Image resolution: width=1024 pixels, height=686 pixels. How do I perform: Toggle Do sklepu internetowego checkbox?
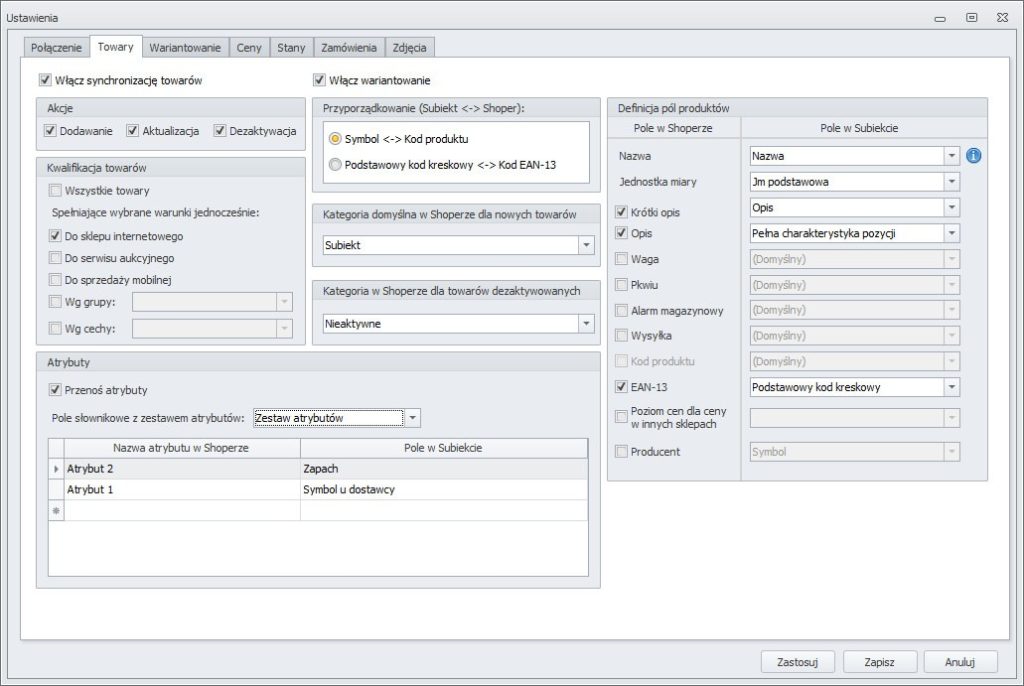coord(56,236)
